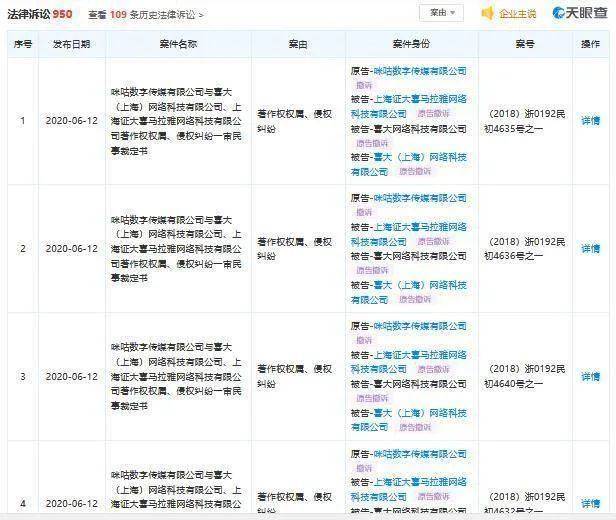Screen dimensions: 616x520
Task: Open 详情 for case 4636号之一
Action: (x=590, y=249)
